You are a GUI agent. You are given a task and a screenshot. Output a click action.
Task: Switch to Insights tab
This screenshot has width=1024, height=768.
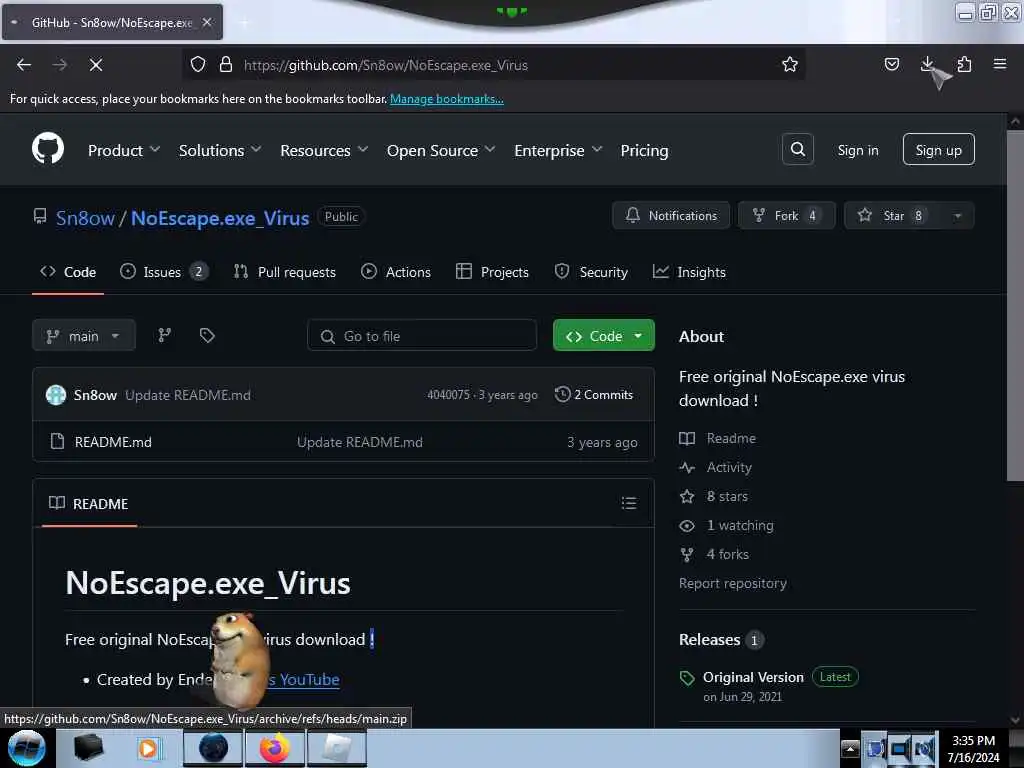point(689,272)
